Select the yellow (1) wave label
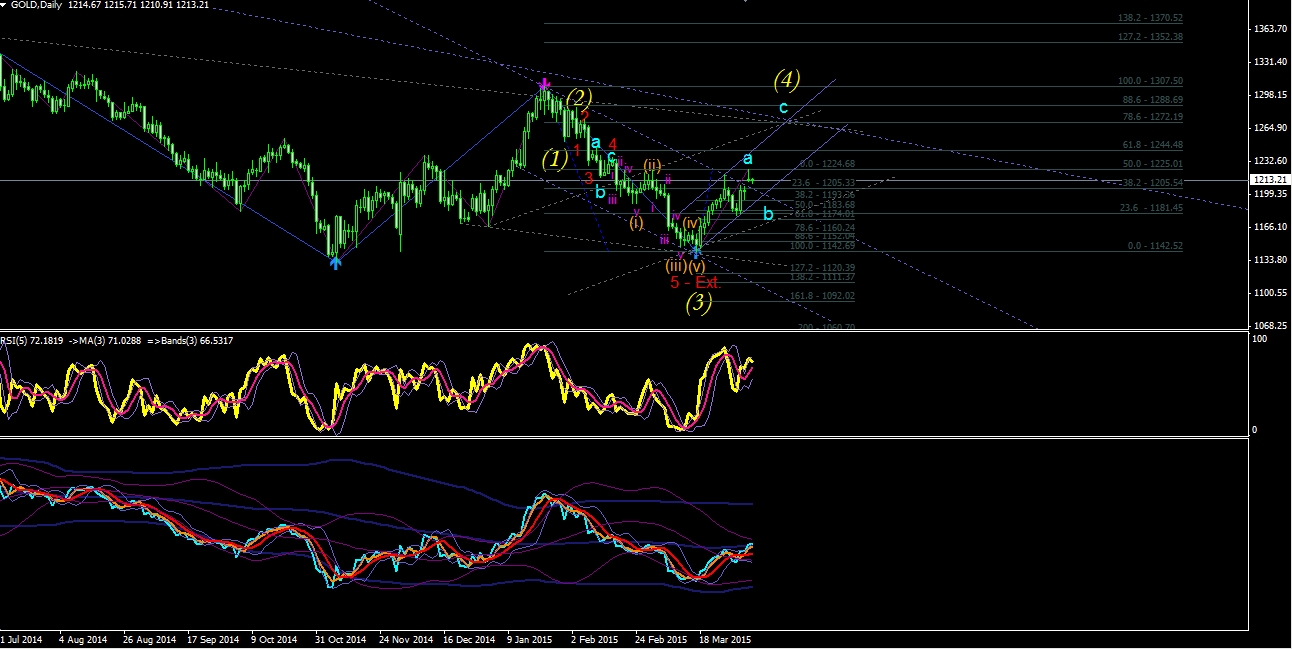This screenshot has width=1292, height=649. click(x=556, y=158)
